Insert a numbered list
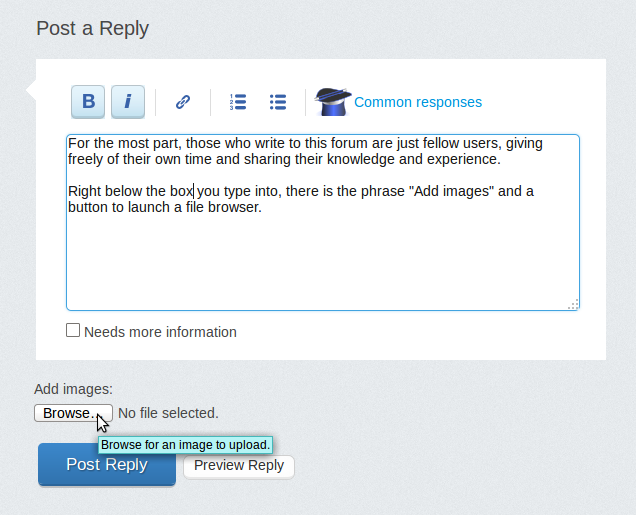The width and height of the screenshot is (636, 515). [x=238, y=101]
